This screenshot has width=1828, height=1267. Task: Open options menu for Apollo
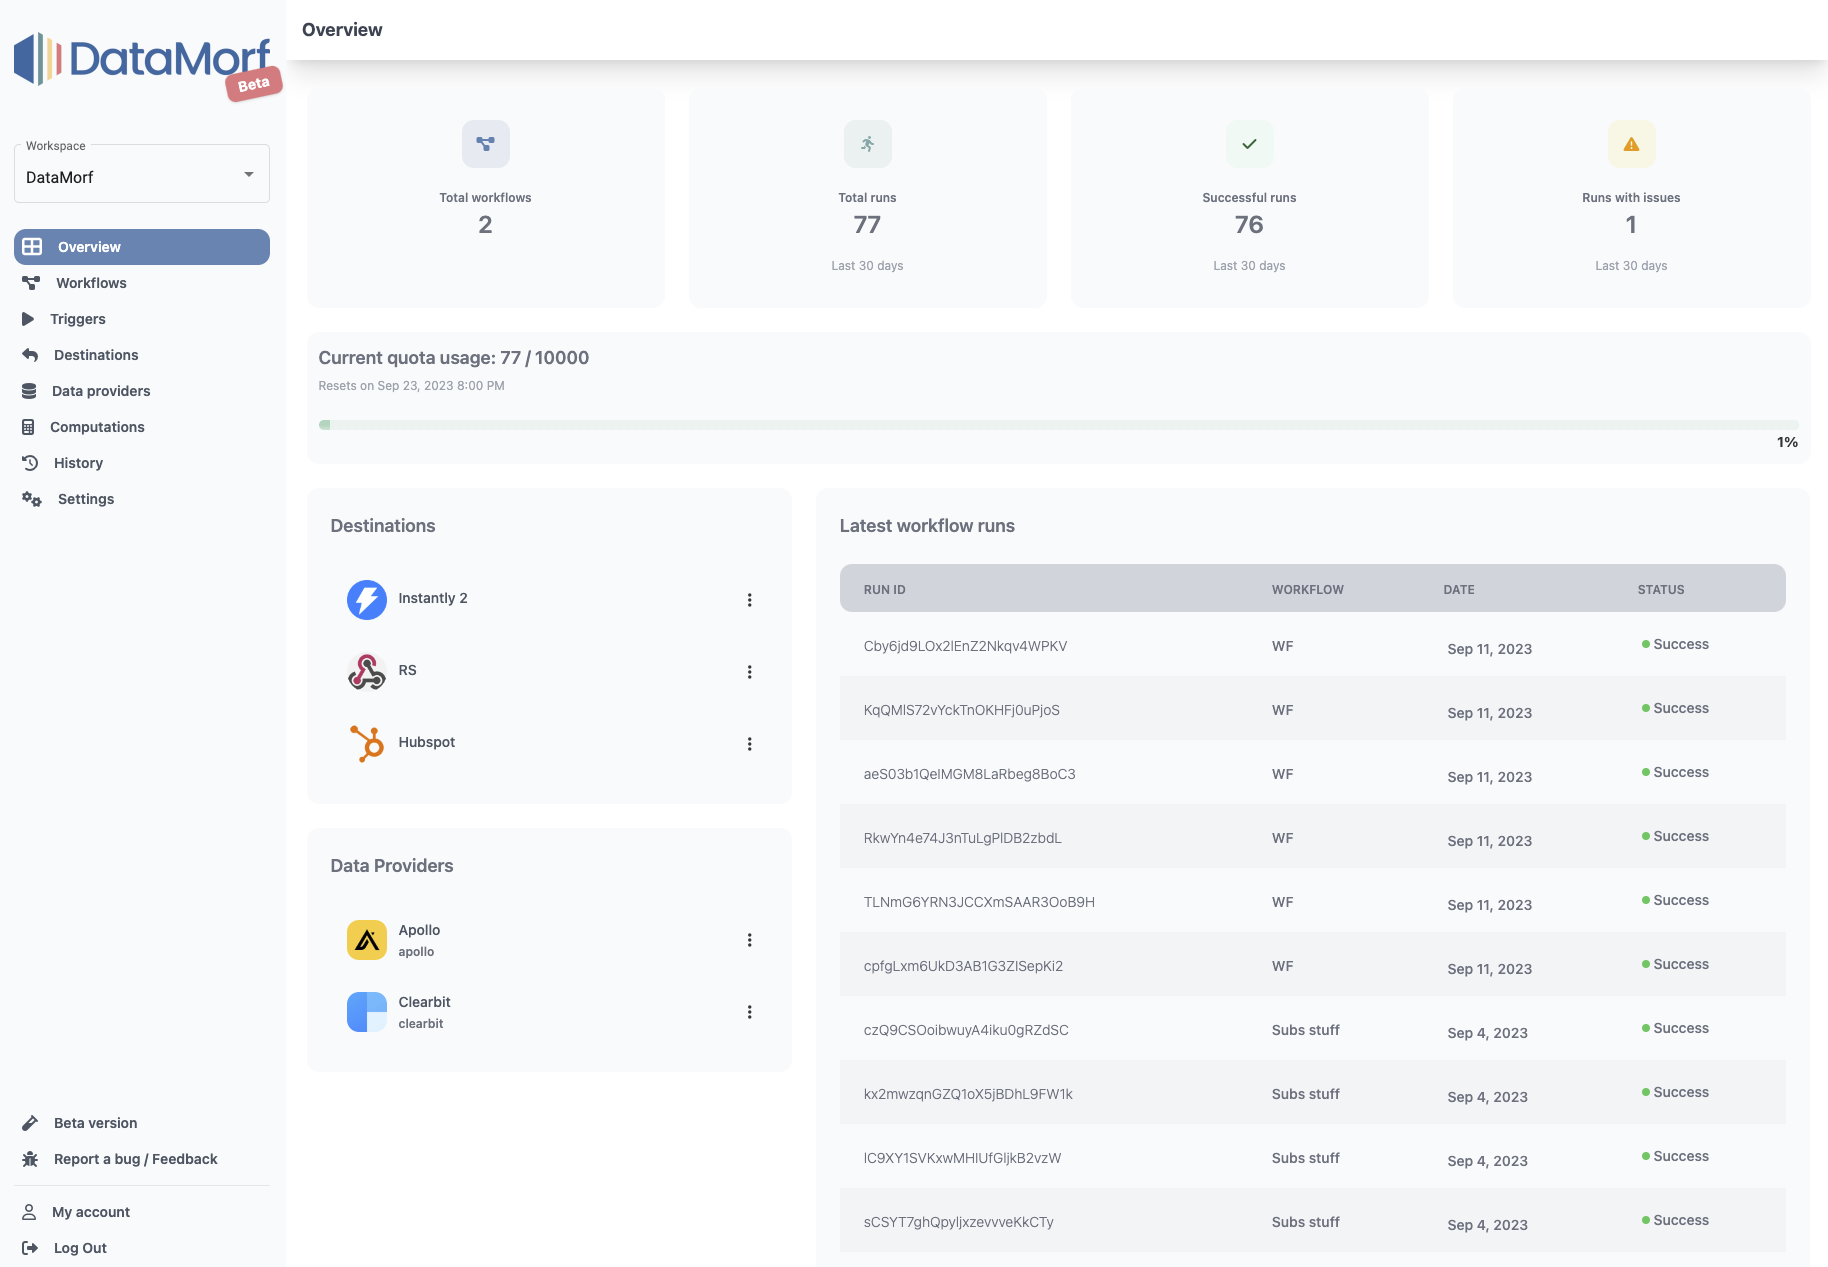750,940
